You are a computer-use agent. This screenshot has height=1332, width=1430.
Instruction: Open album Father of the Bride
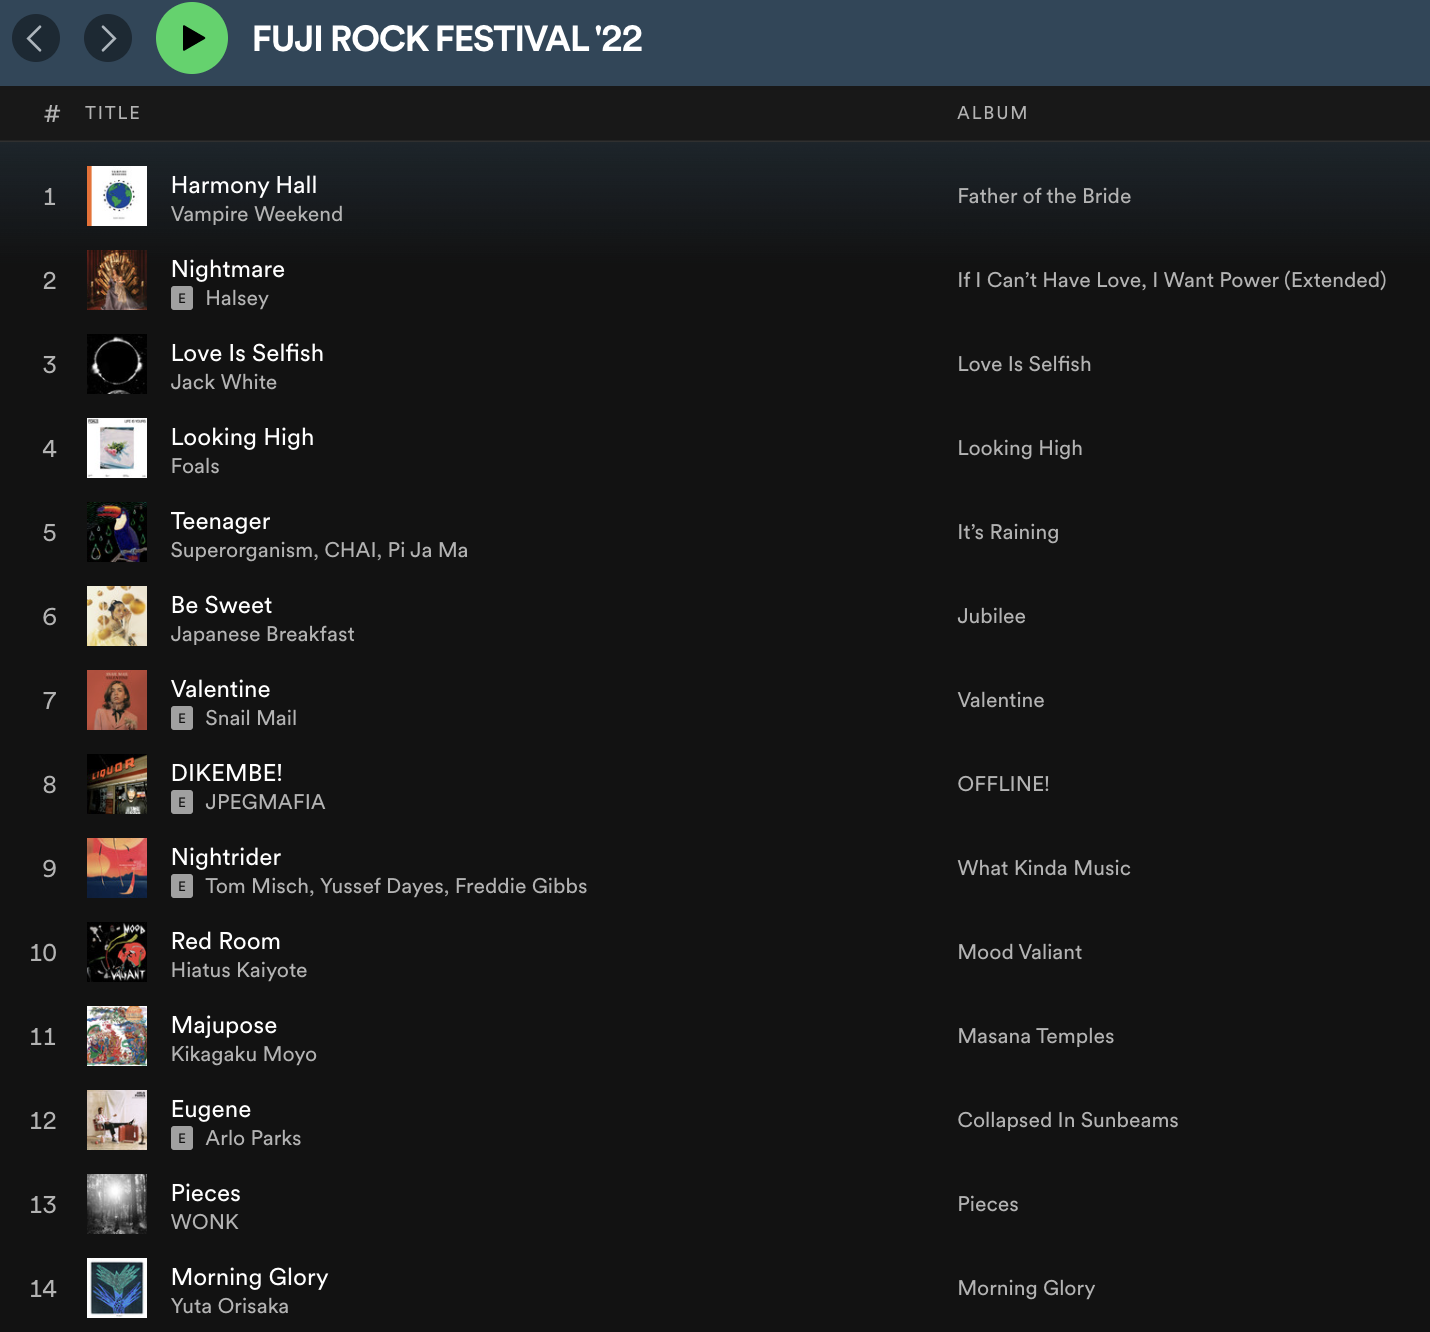point(1044,196)
